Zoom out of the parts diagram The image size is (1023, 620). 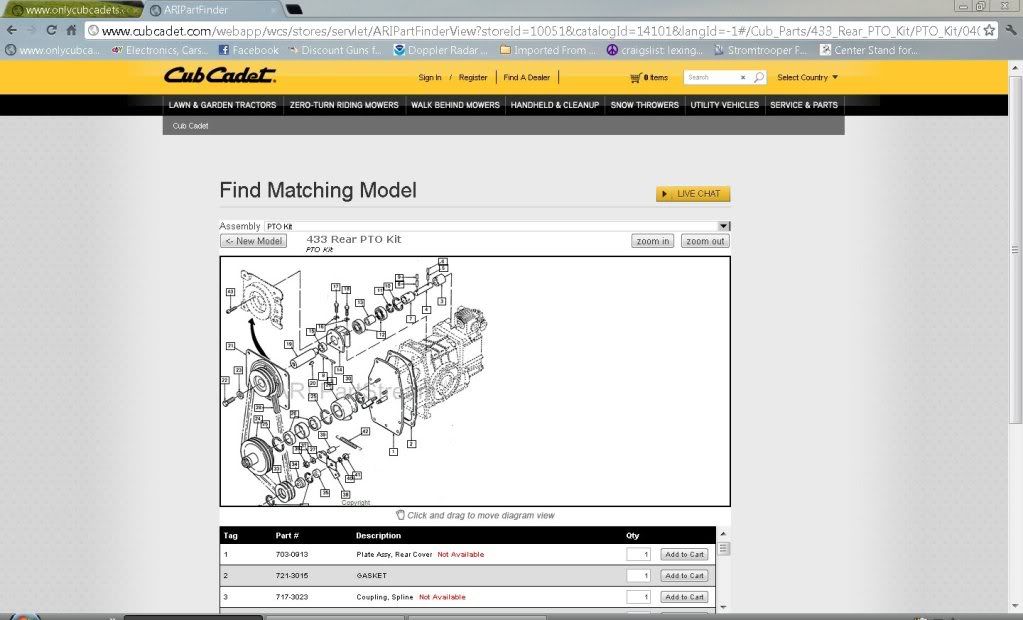point(705,241)
